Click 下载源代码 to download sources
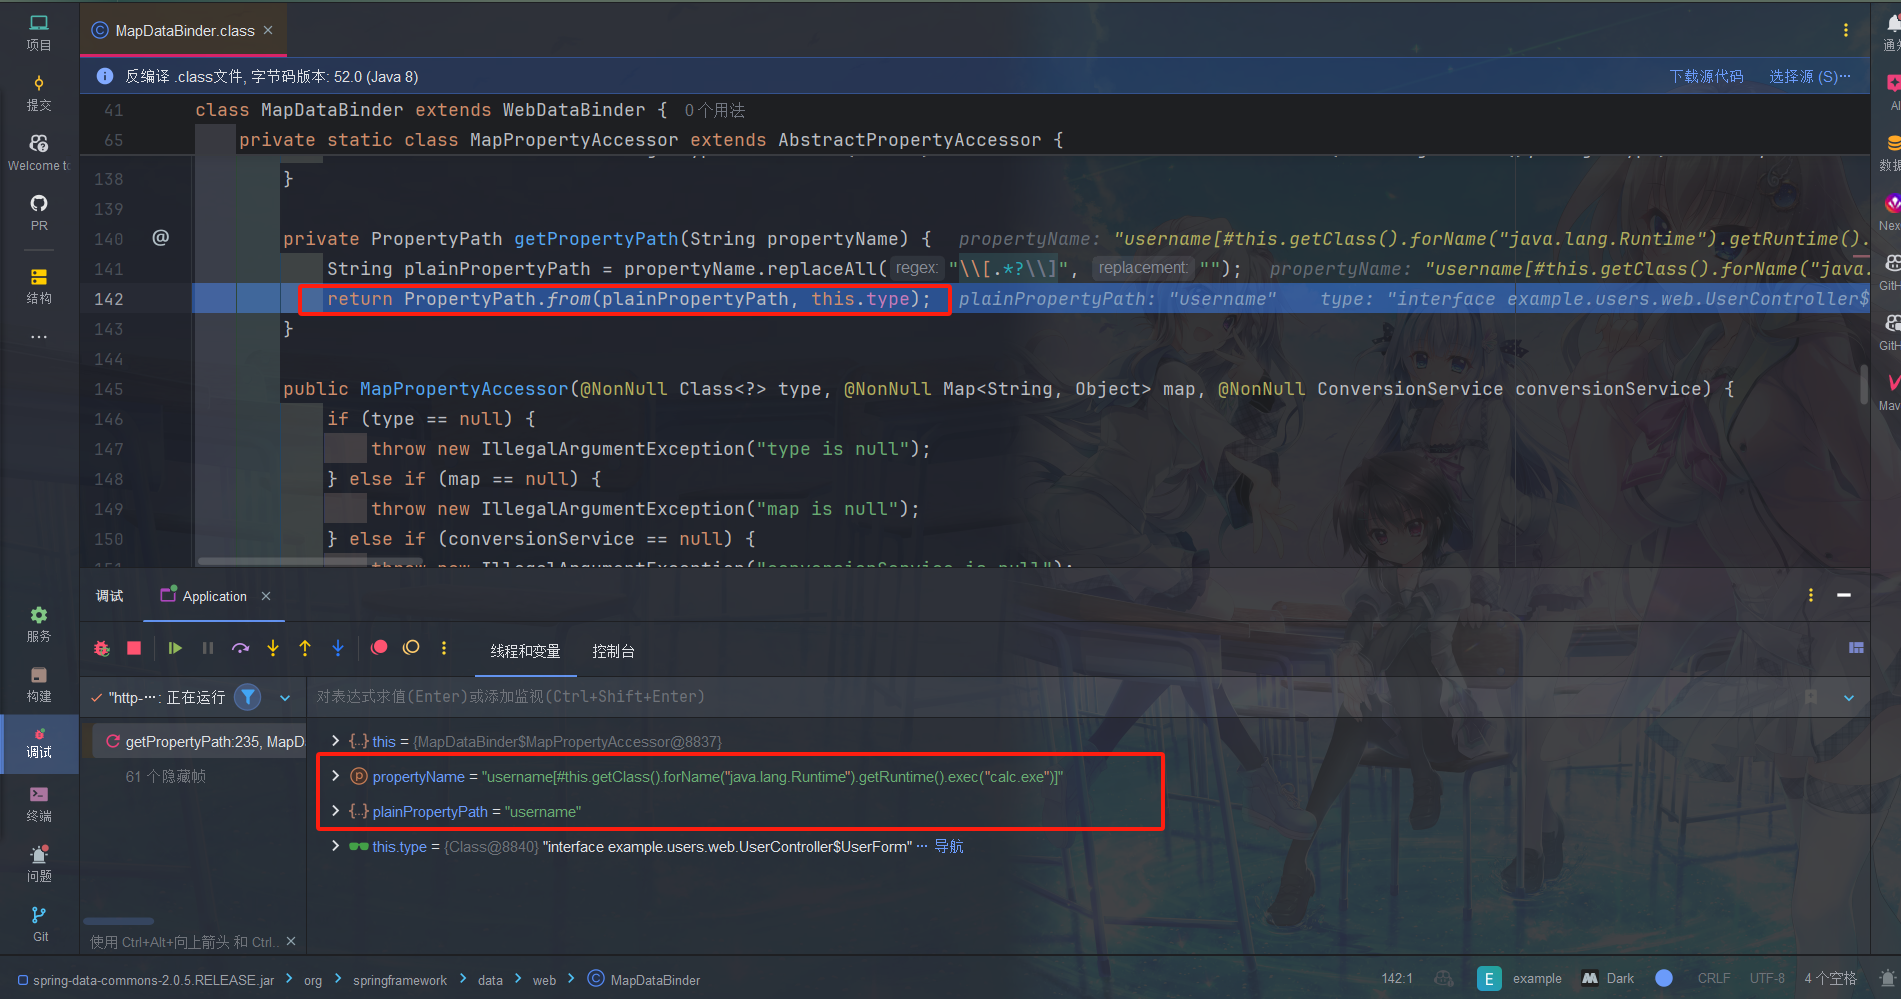 click(1706, 76)
